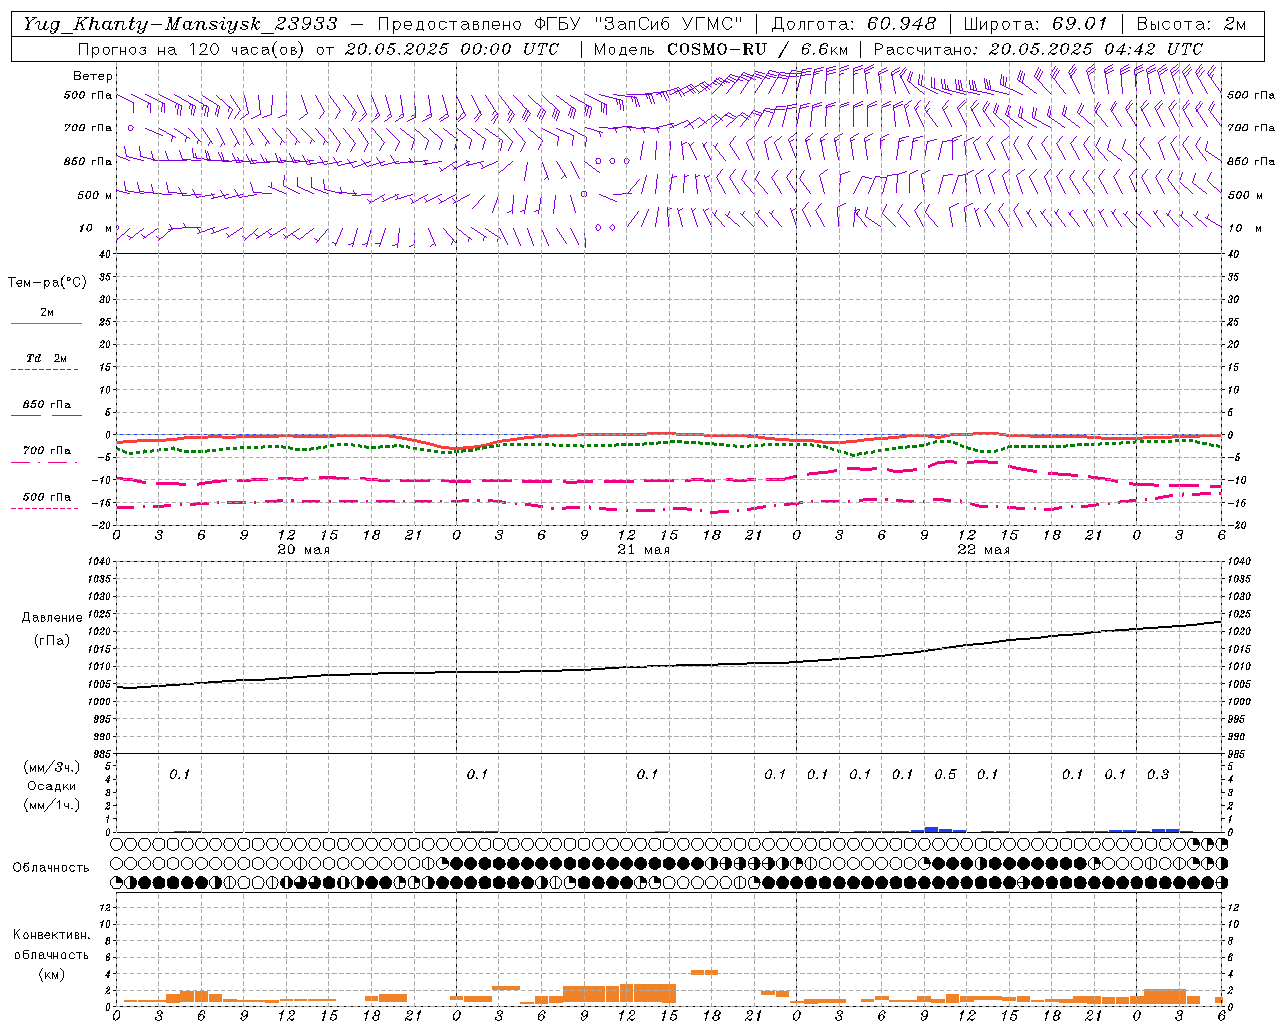1280x1024 pixels.
Task: Click the 0.5 precipitation amount value
Action: point(945,775)
